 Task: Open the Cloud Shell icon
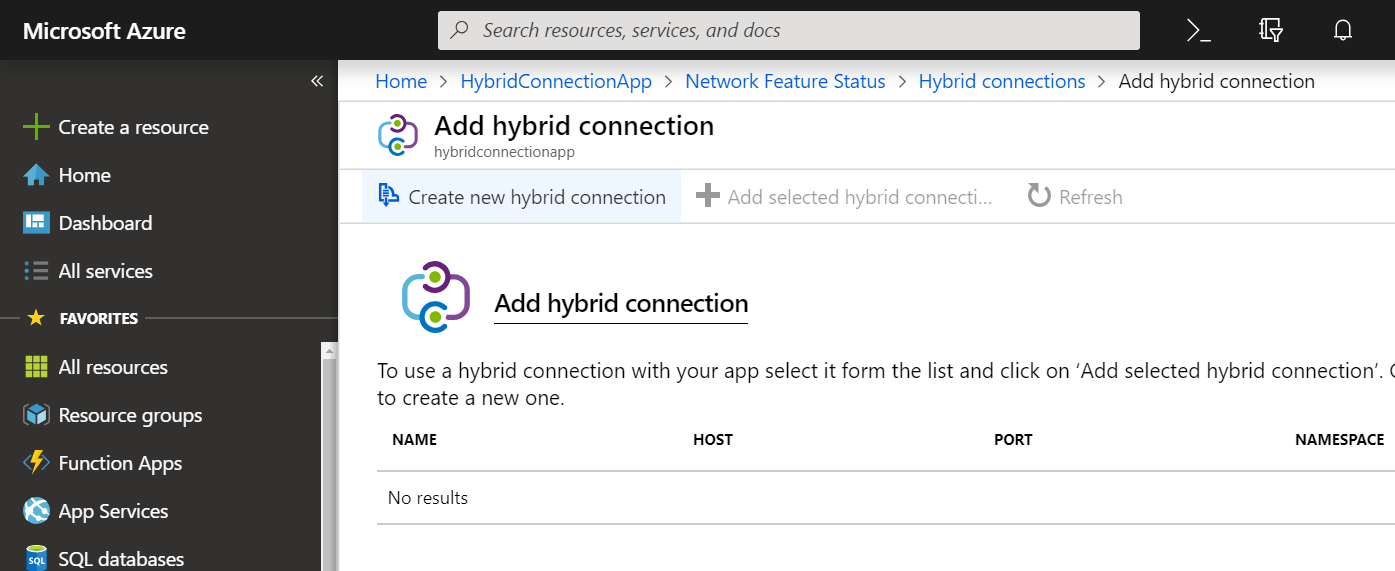coord(1199,30)
